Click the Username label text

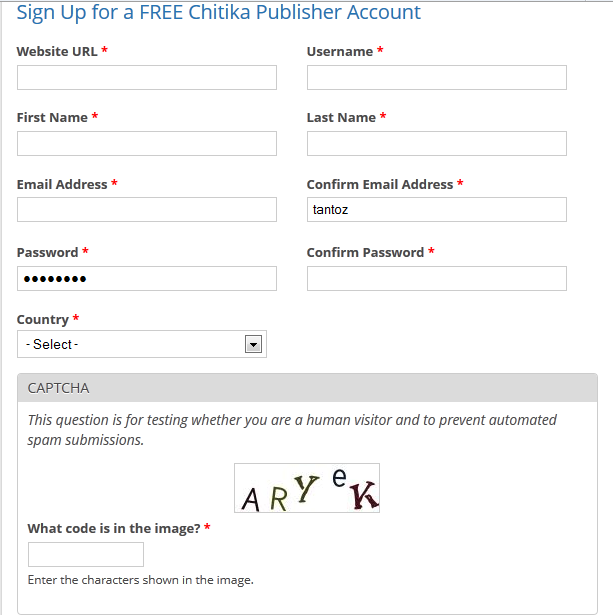(339, 51)
